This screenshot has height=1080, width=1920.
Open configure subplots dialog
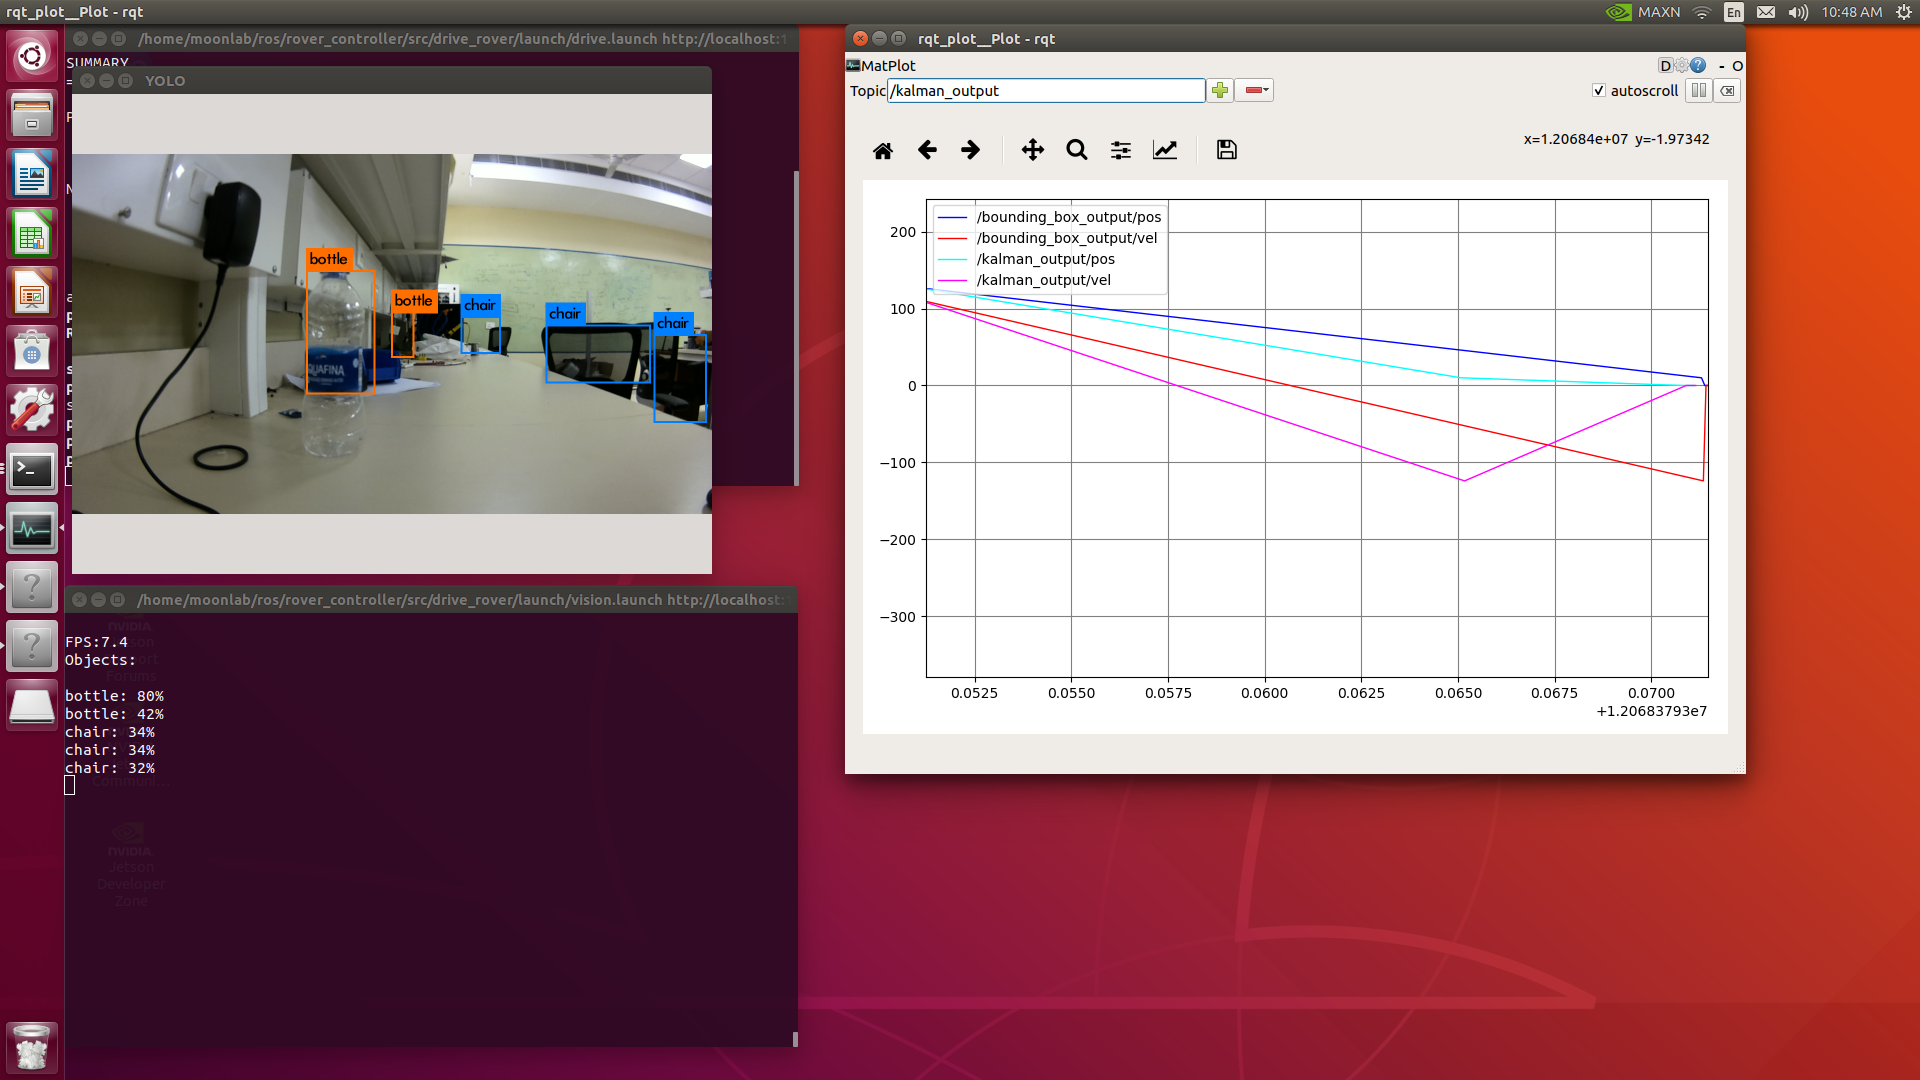pos(1120,150)
